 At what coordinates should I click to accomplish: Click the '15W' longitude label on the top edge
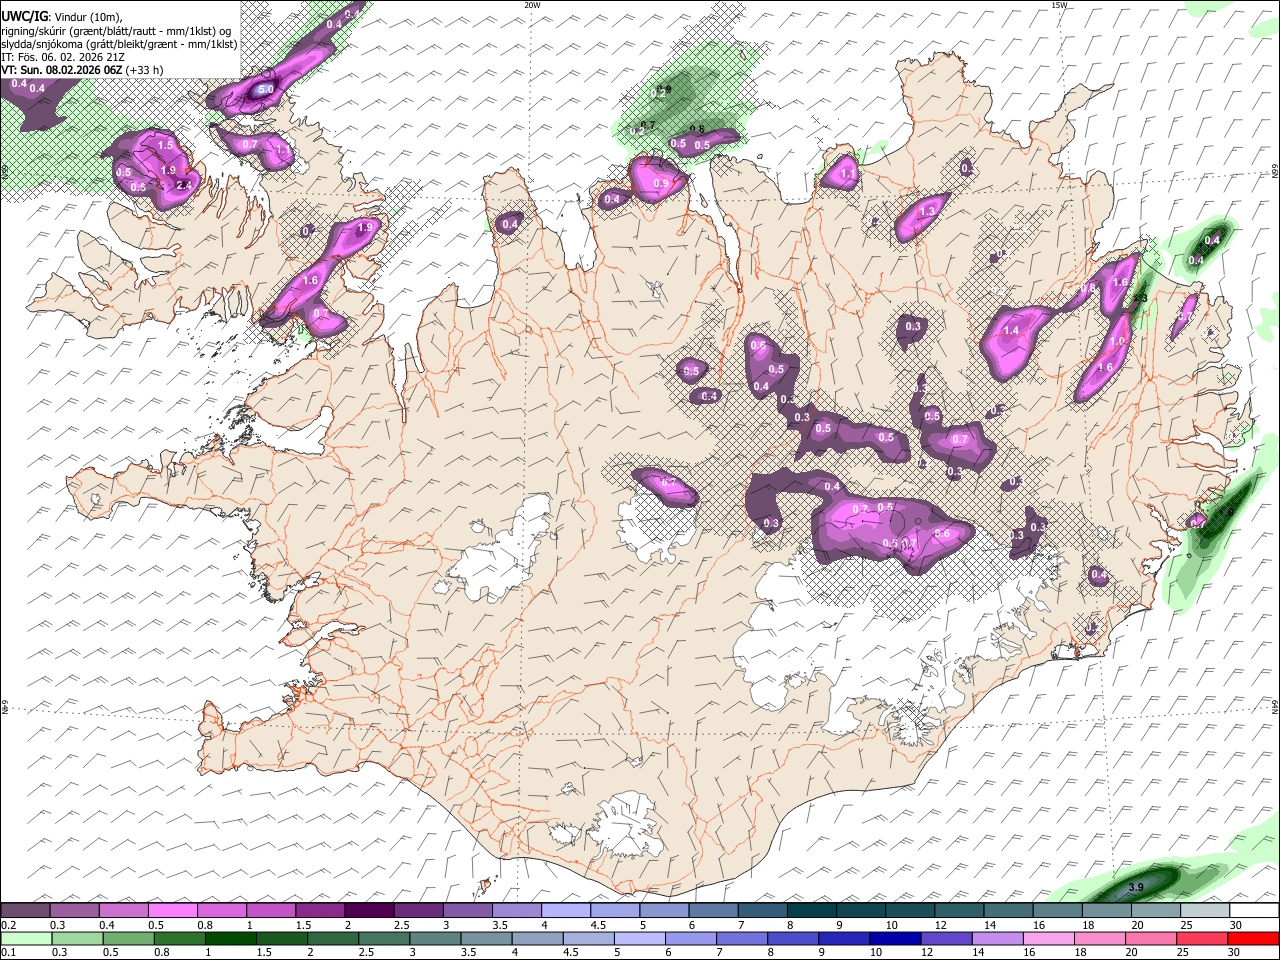(x=1060, y=5)
